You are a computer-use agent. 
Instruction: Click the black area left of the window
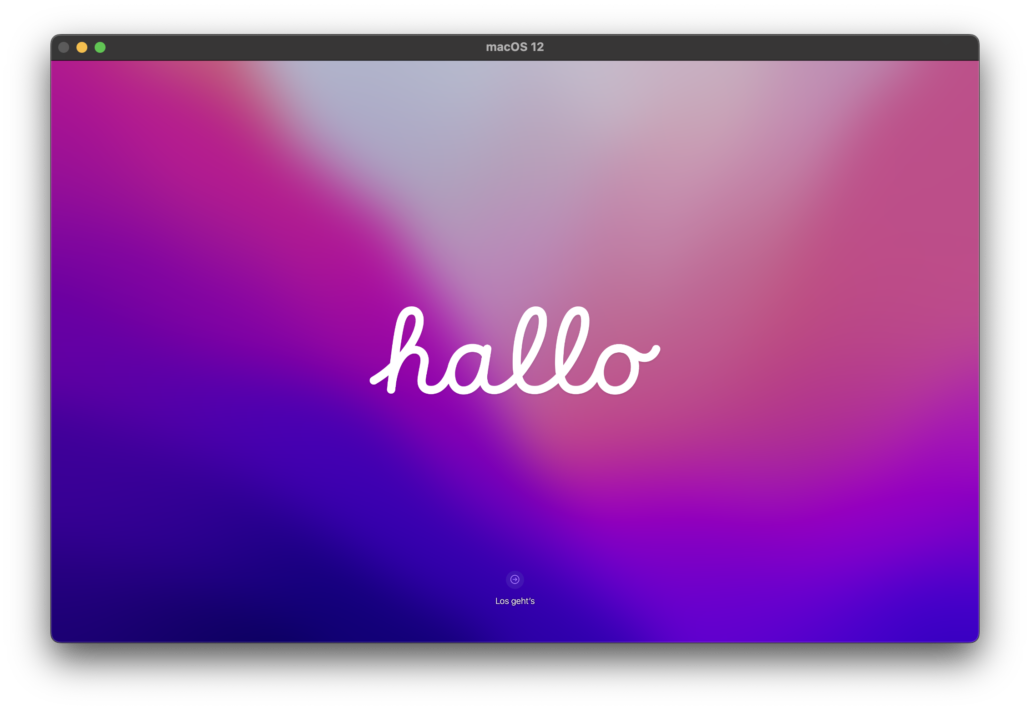pyautogui.click(x=25, y=350)
